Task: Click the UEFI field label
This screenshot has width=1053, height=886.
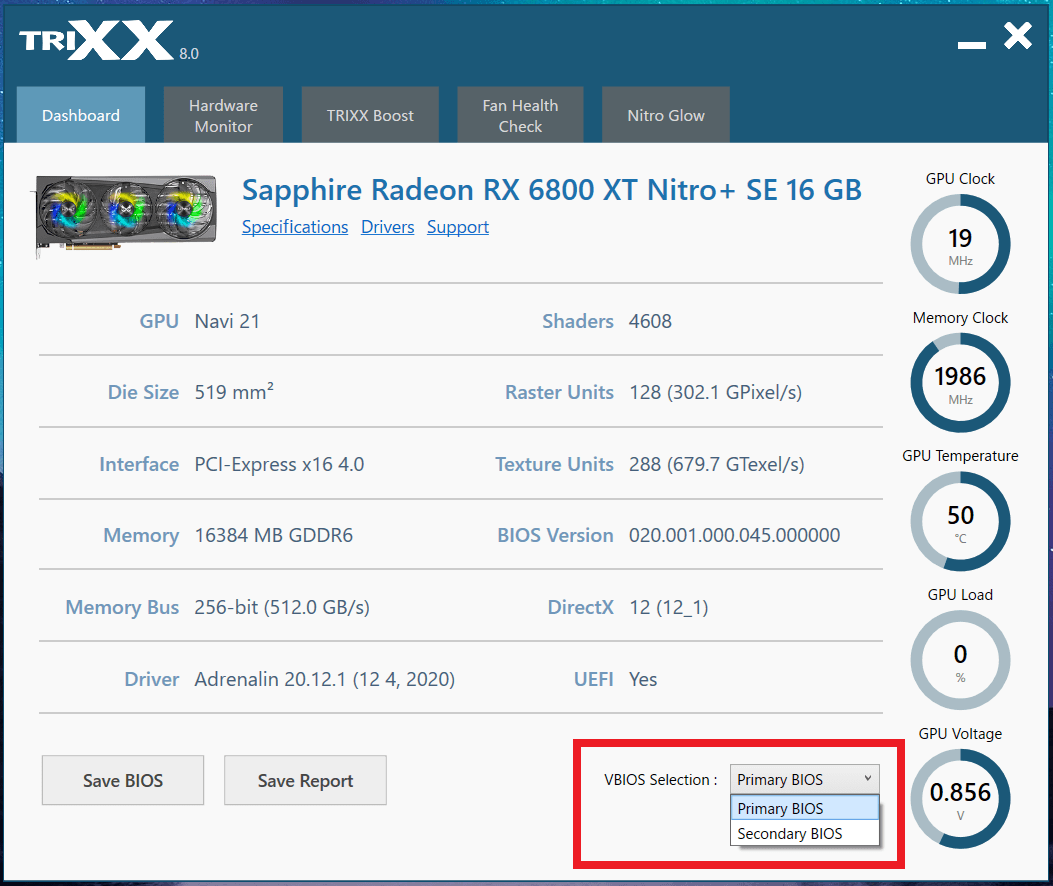Action: [594, 679]
